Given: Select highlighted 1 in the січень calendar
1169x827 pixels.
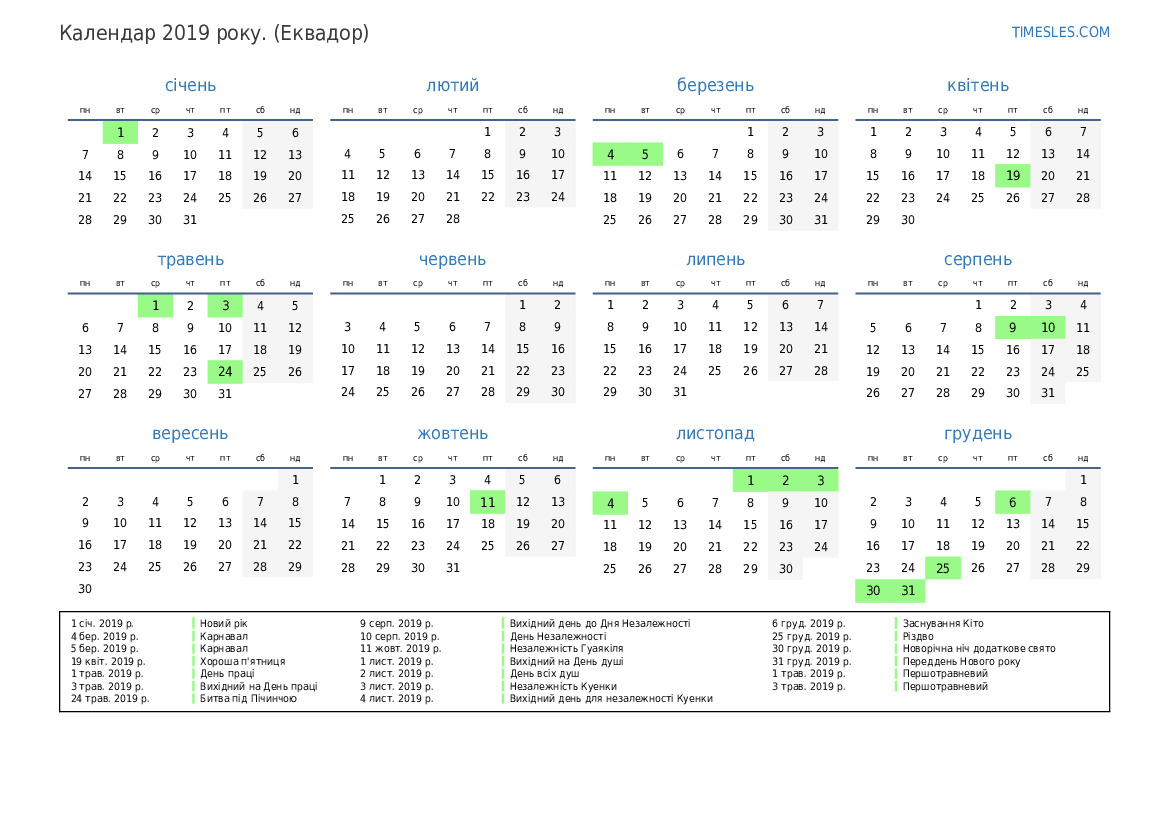Looking at the screenshot, I should coord(120,132).
